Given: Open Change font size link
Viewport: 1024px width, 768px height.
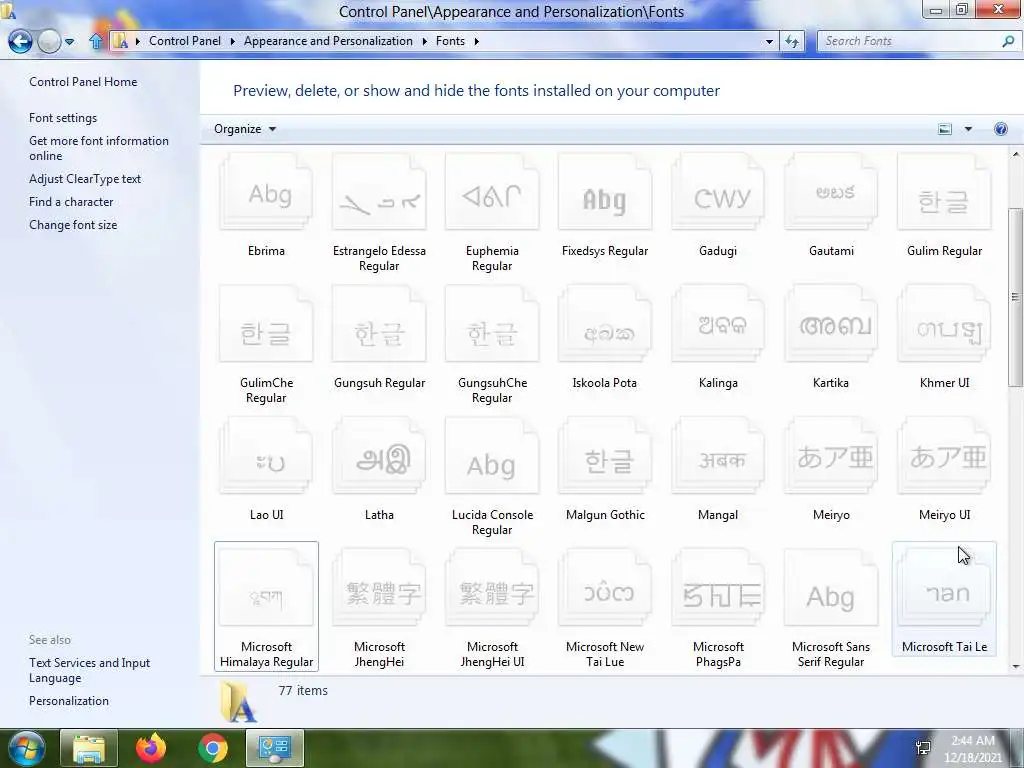Looking at the screenshot, I should 73,225.
